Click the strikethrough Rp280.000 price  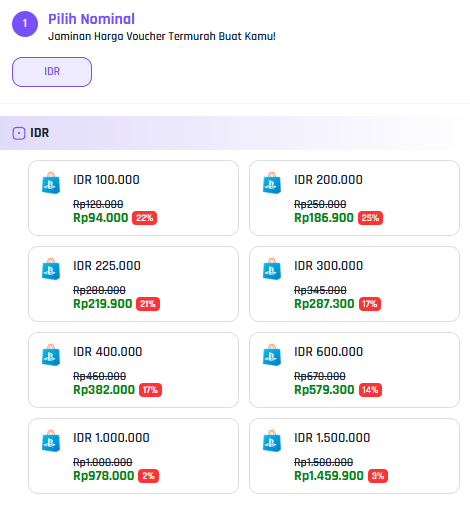tap(99, 290)
